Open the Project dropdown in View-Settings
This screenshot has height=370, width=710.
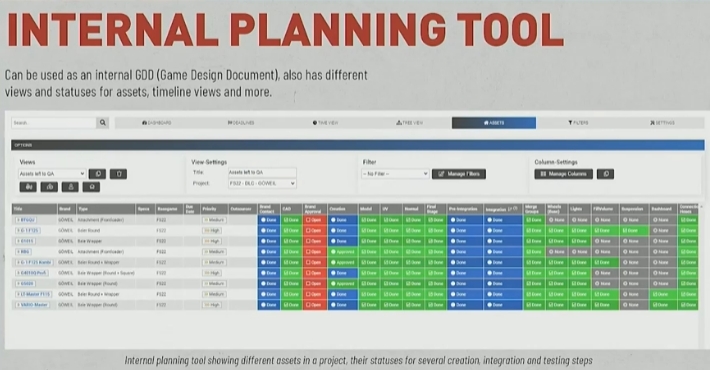click(262, 183)
